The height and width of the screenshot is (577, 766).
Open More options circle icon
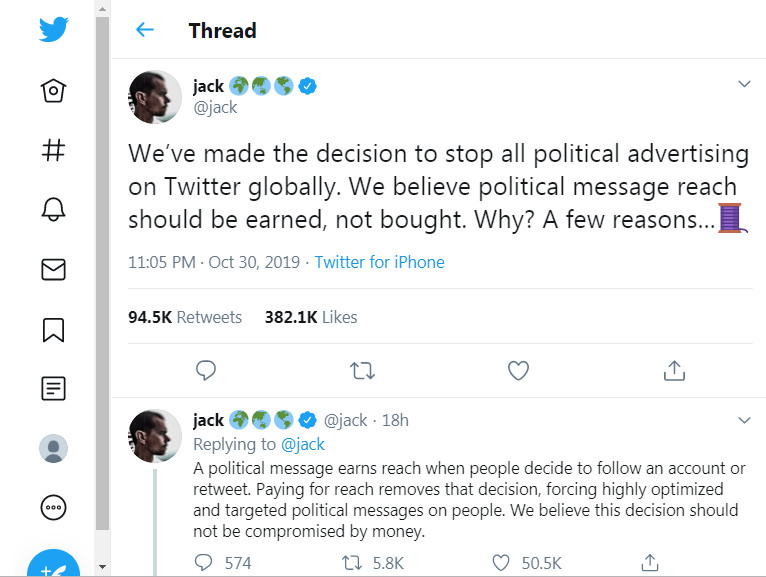pos(53,507)
